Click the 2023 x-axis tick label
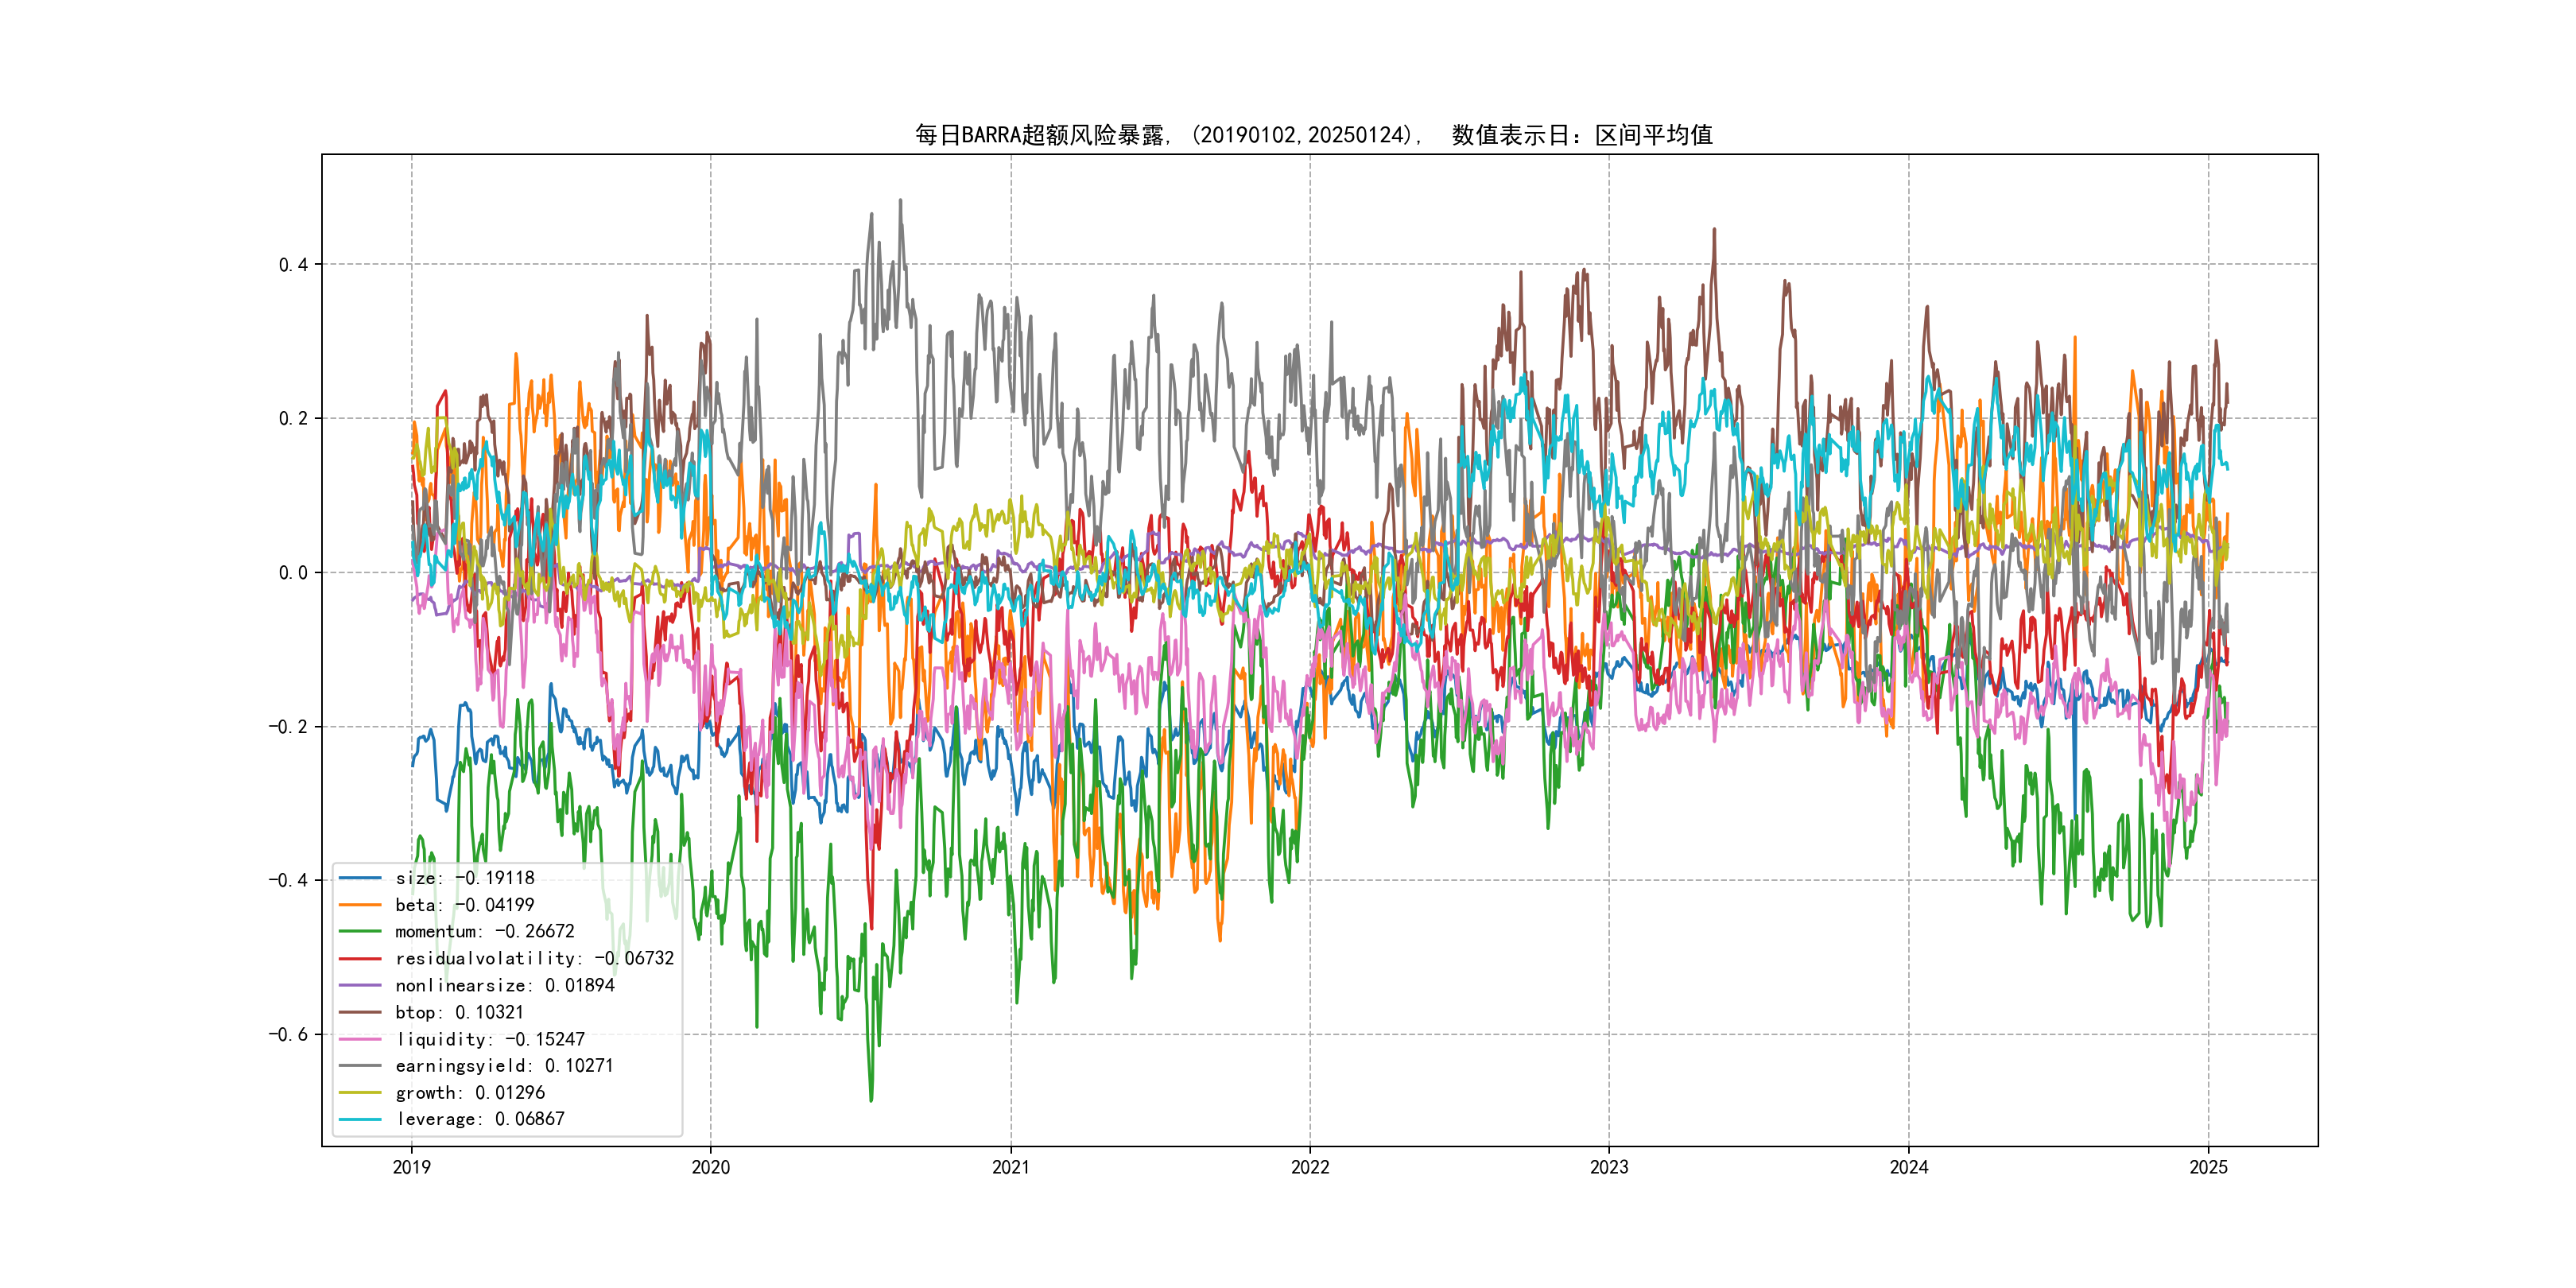 click(x=1609, y=1167)
